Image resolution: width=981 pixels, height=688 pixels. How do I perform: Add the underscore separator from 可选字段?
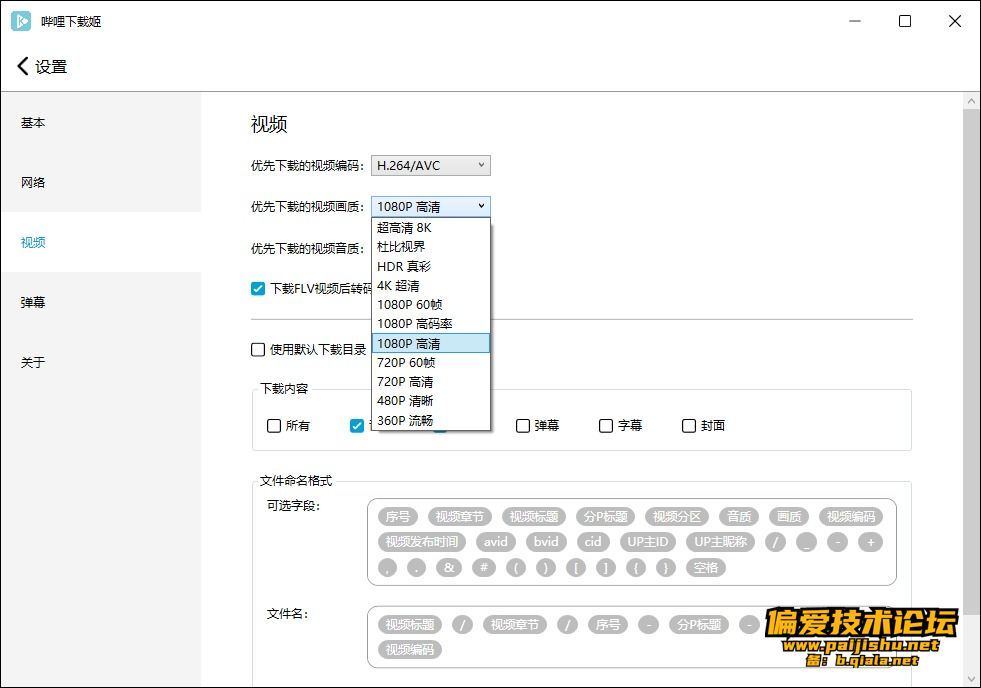[x=806, y=542]
